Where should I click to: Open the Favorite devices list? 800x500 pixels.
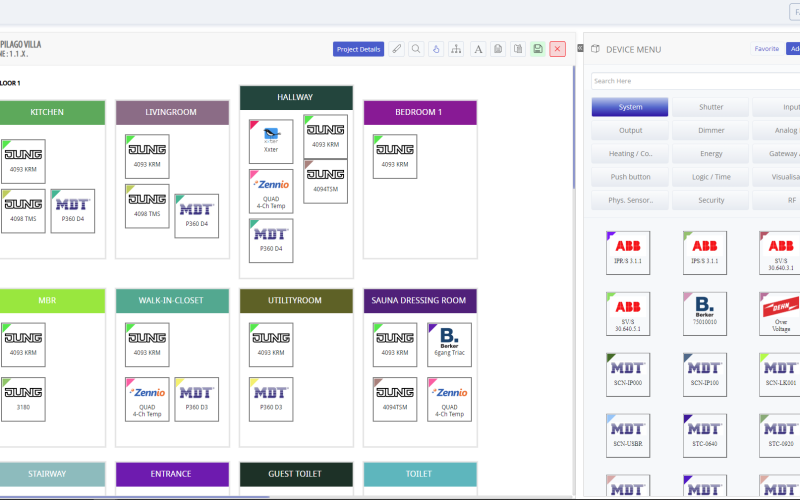pos(767,48)
